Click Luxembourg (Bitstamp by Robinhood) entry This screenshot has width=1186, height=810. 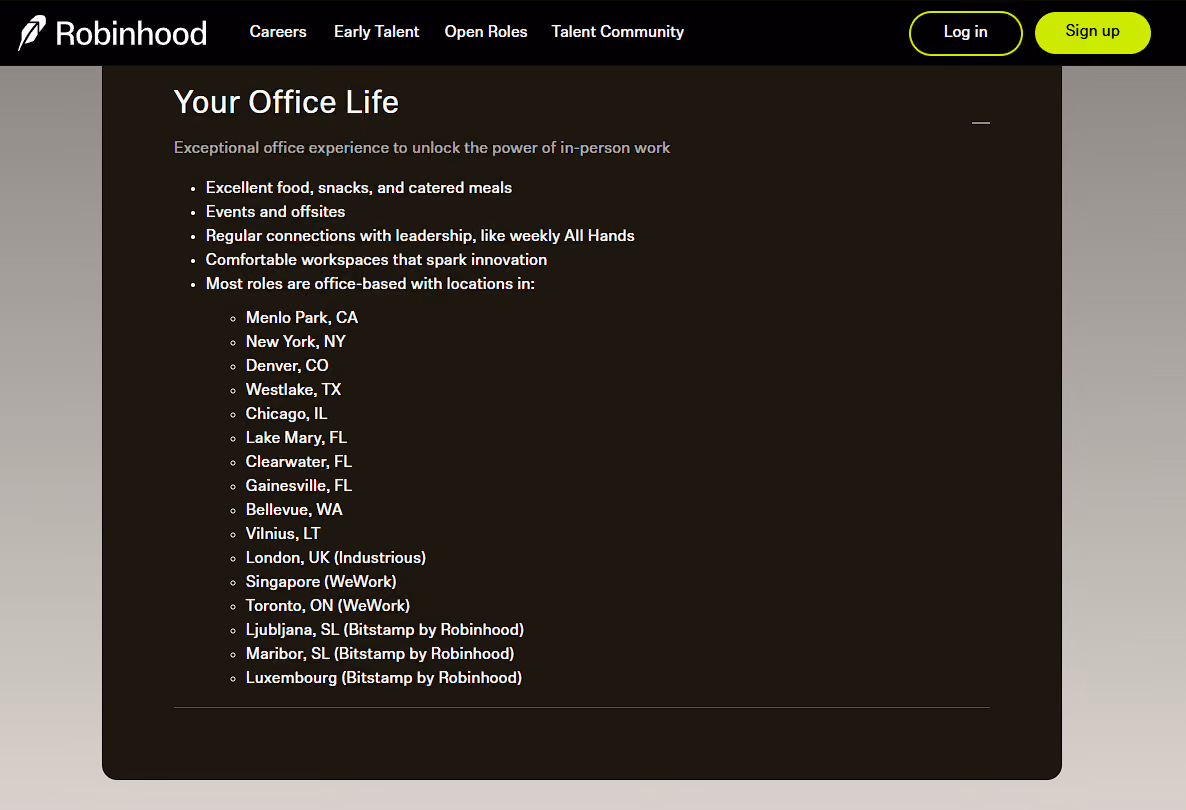(x=383, y=678)
